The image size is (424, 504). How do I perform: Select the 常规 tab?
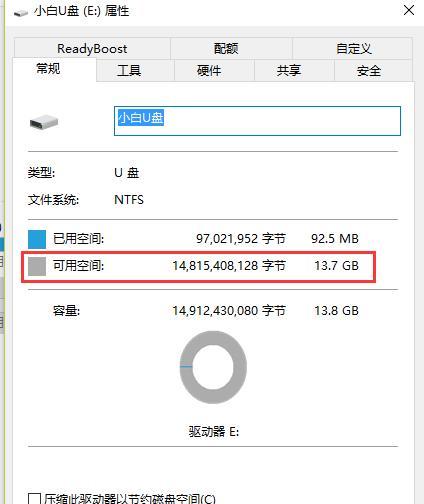tap(49, 69)
